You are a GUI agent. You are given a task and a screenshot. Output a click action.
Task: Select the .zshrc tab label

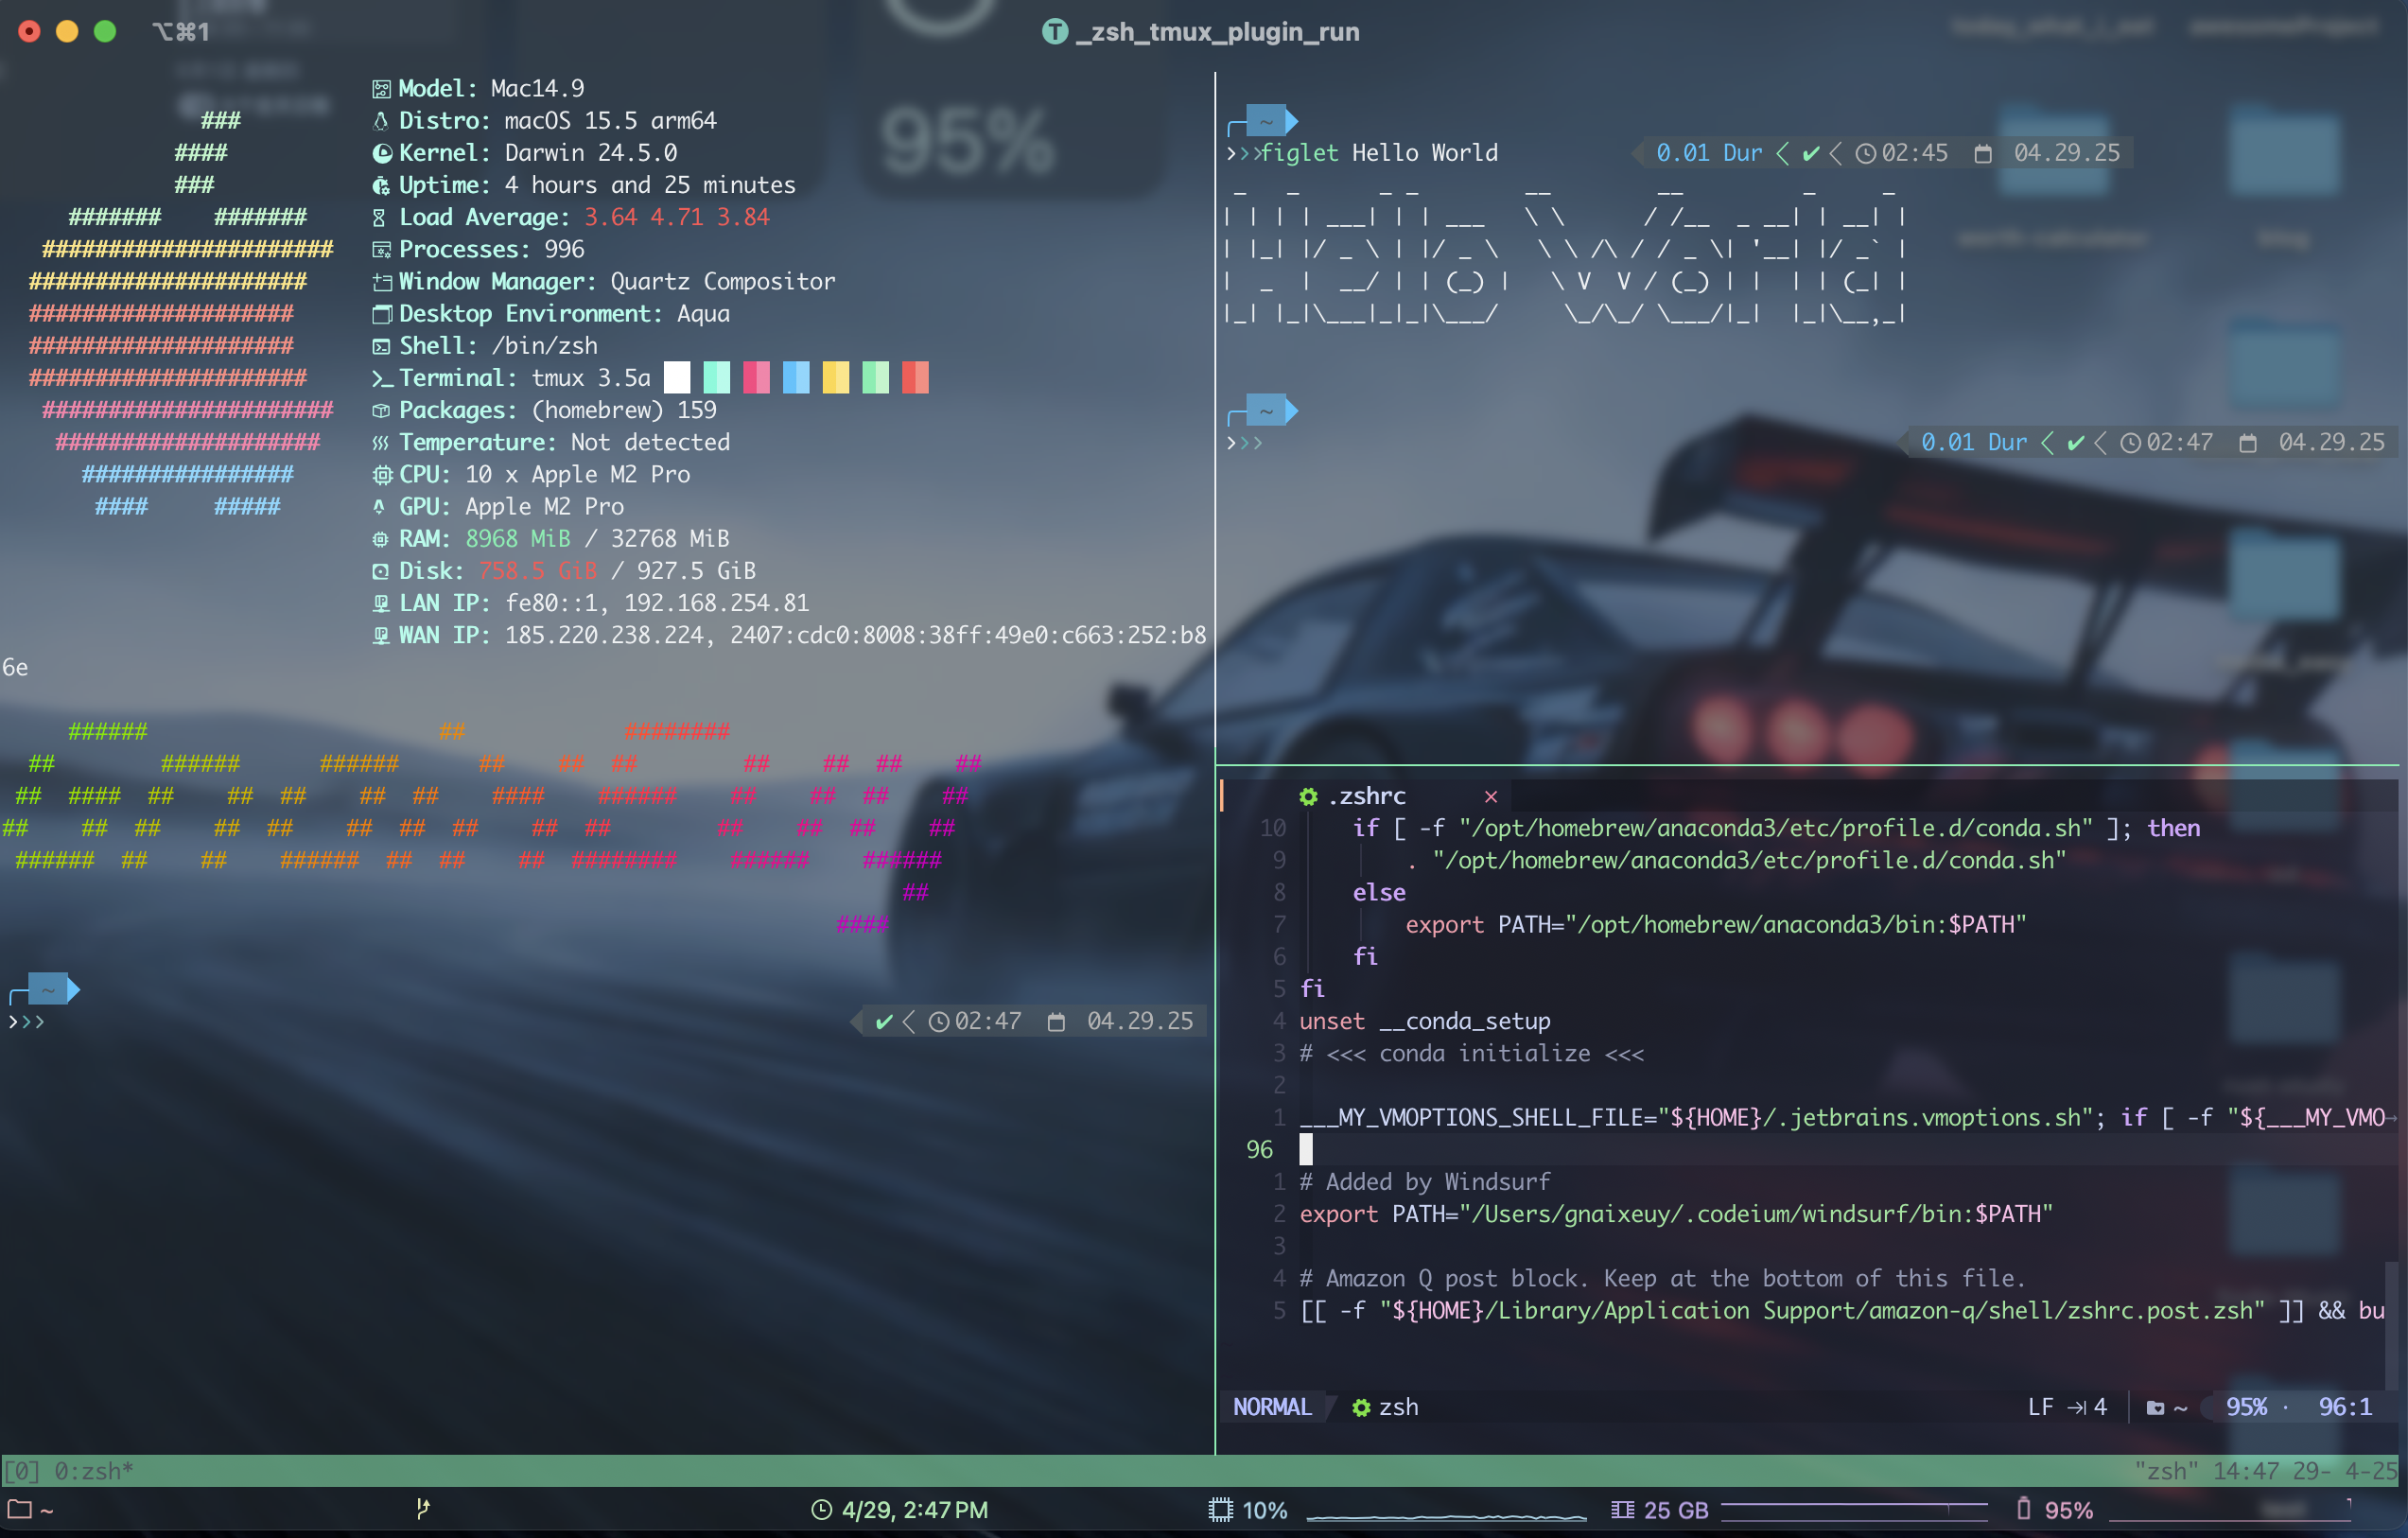point(1367,796)
